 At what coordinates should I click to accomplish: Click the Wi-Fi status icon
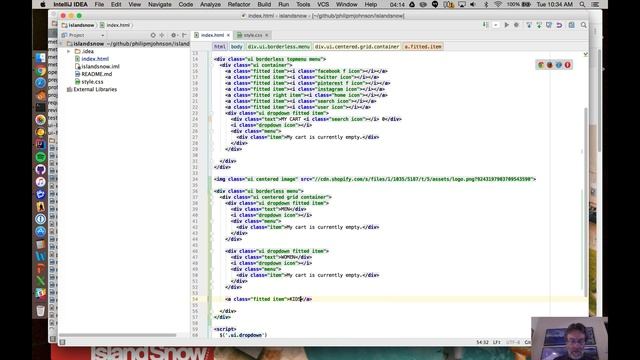[x=498, y=4]
